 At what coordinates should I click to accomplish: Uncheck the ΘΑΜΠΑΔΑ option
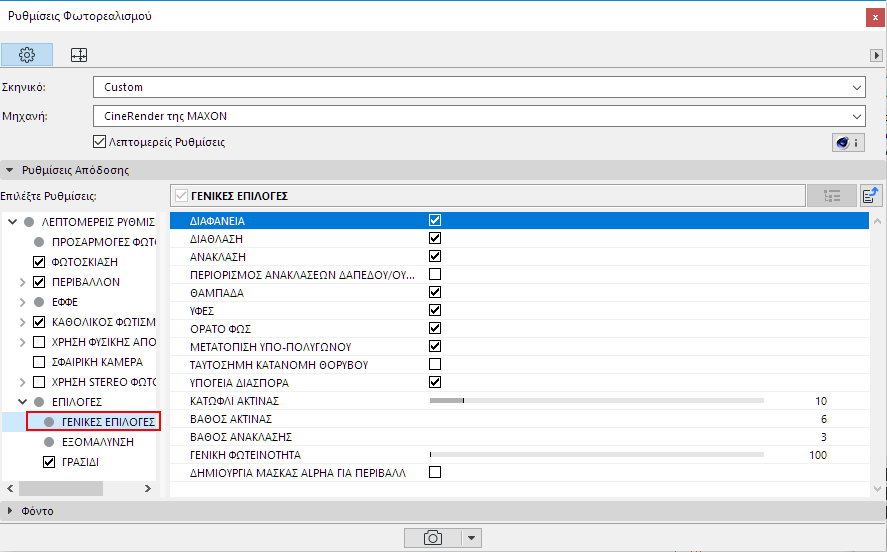tap(435, 292)
